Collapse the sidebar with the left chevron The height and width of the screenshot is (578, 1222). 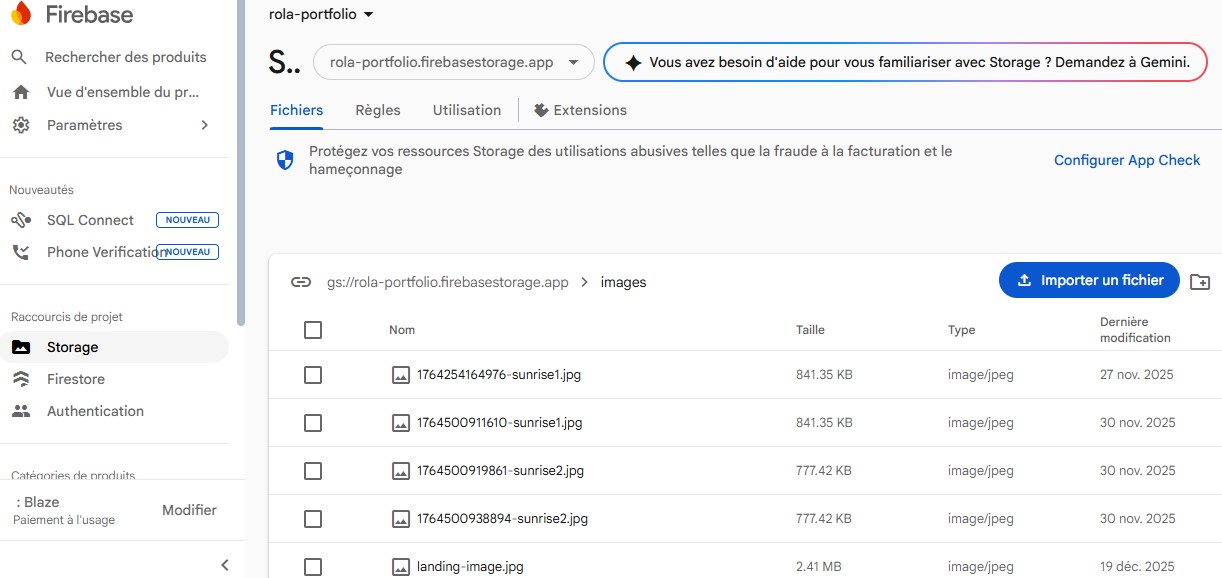point(225,565)
